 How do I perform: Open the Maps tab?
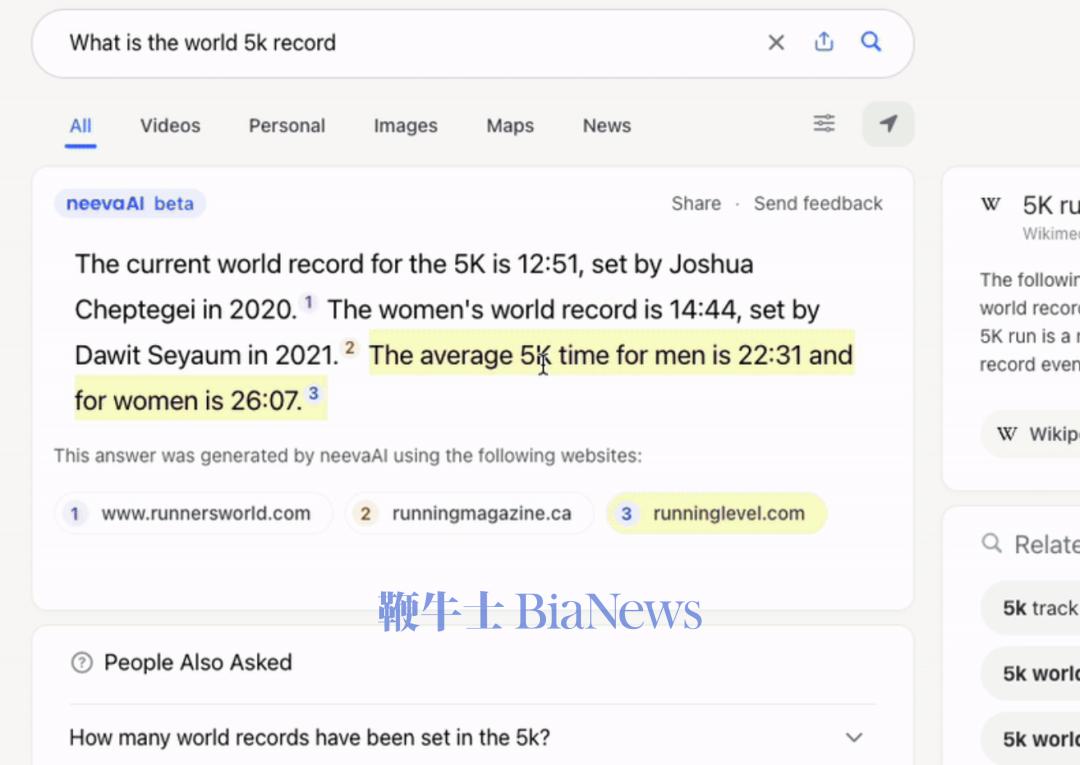(x=510, y=126)
